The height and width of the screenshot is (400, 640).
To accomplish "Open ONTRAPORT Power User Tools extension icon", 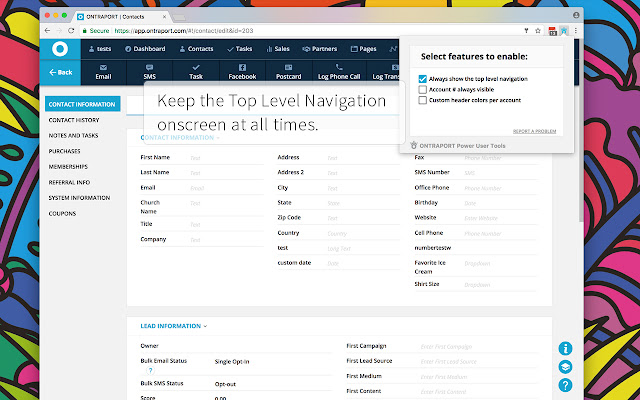I will (564, 31).
